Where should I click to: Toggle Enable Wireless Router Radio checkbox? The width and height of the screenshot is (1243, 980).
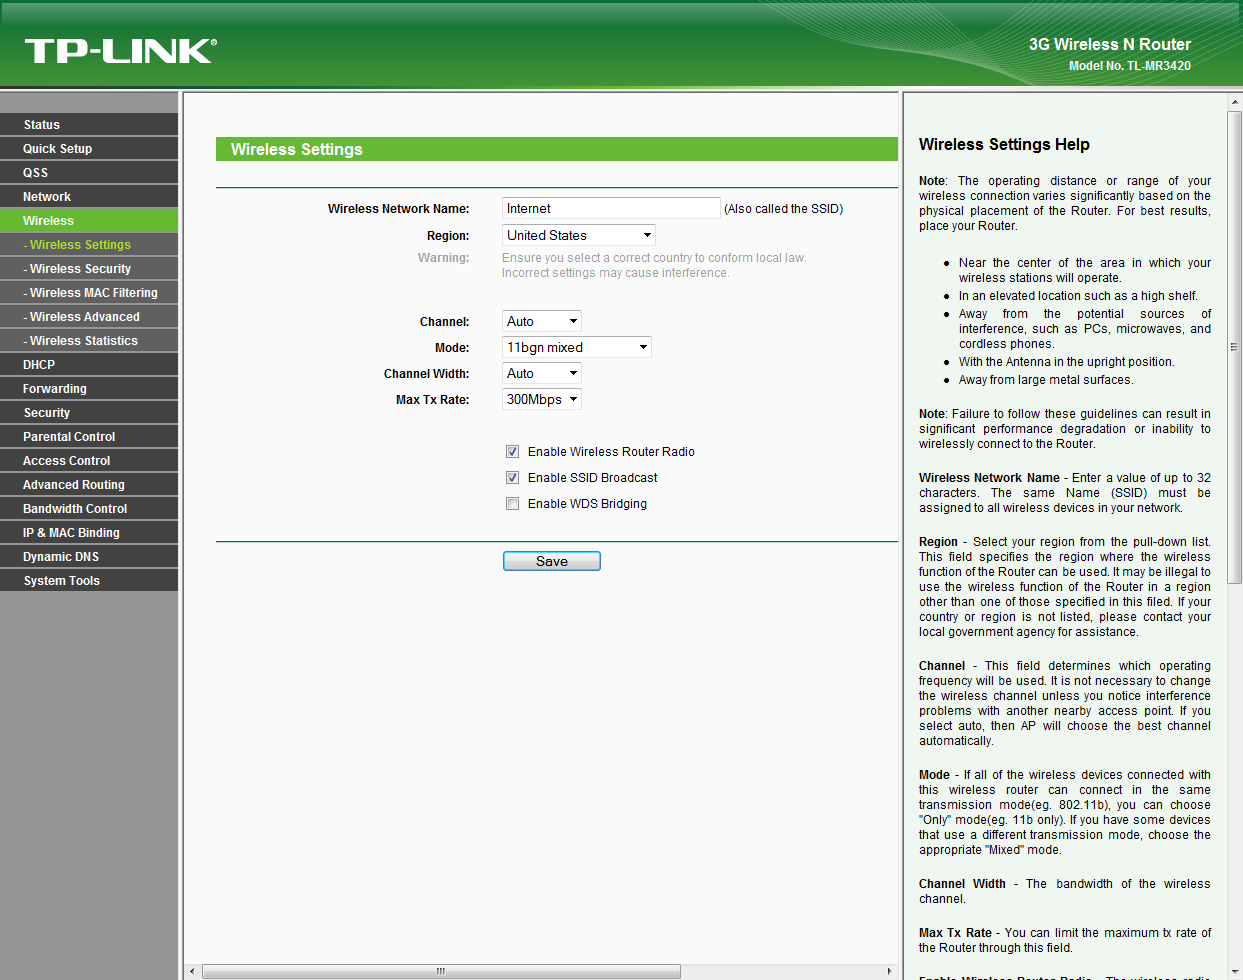tap(512, 452)
